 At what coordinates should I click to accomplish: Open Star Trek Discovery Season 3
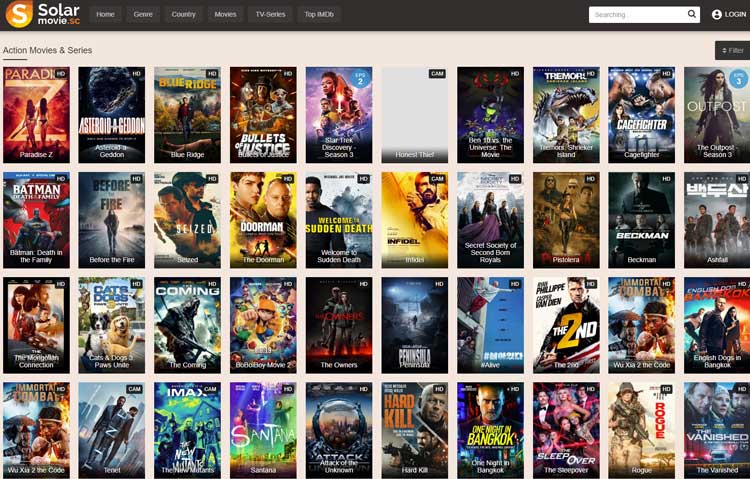pos(339,115)
